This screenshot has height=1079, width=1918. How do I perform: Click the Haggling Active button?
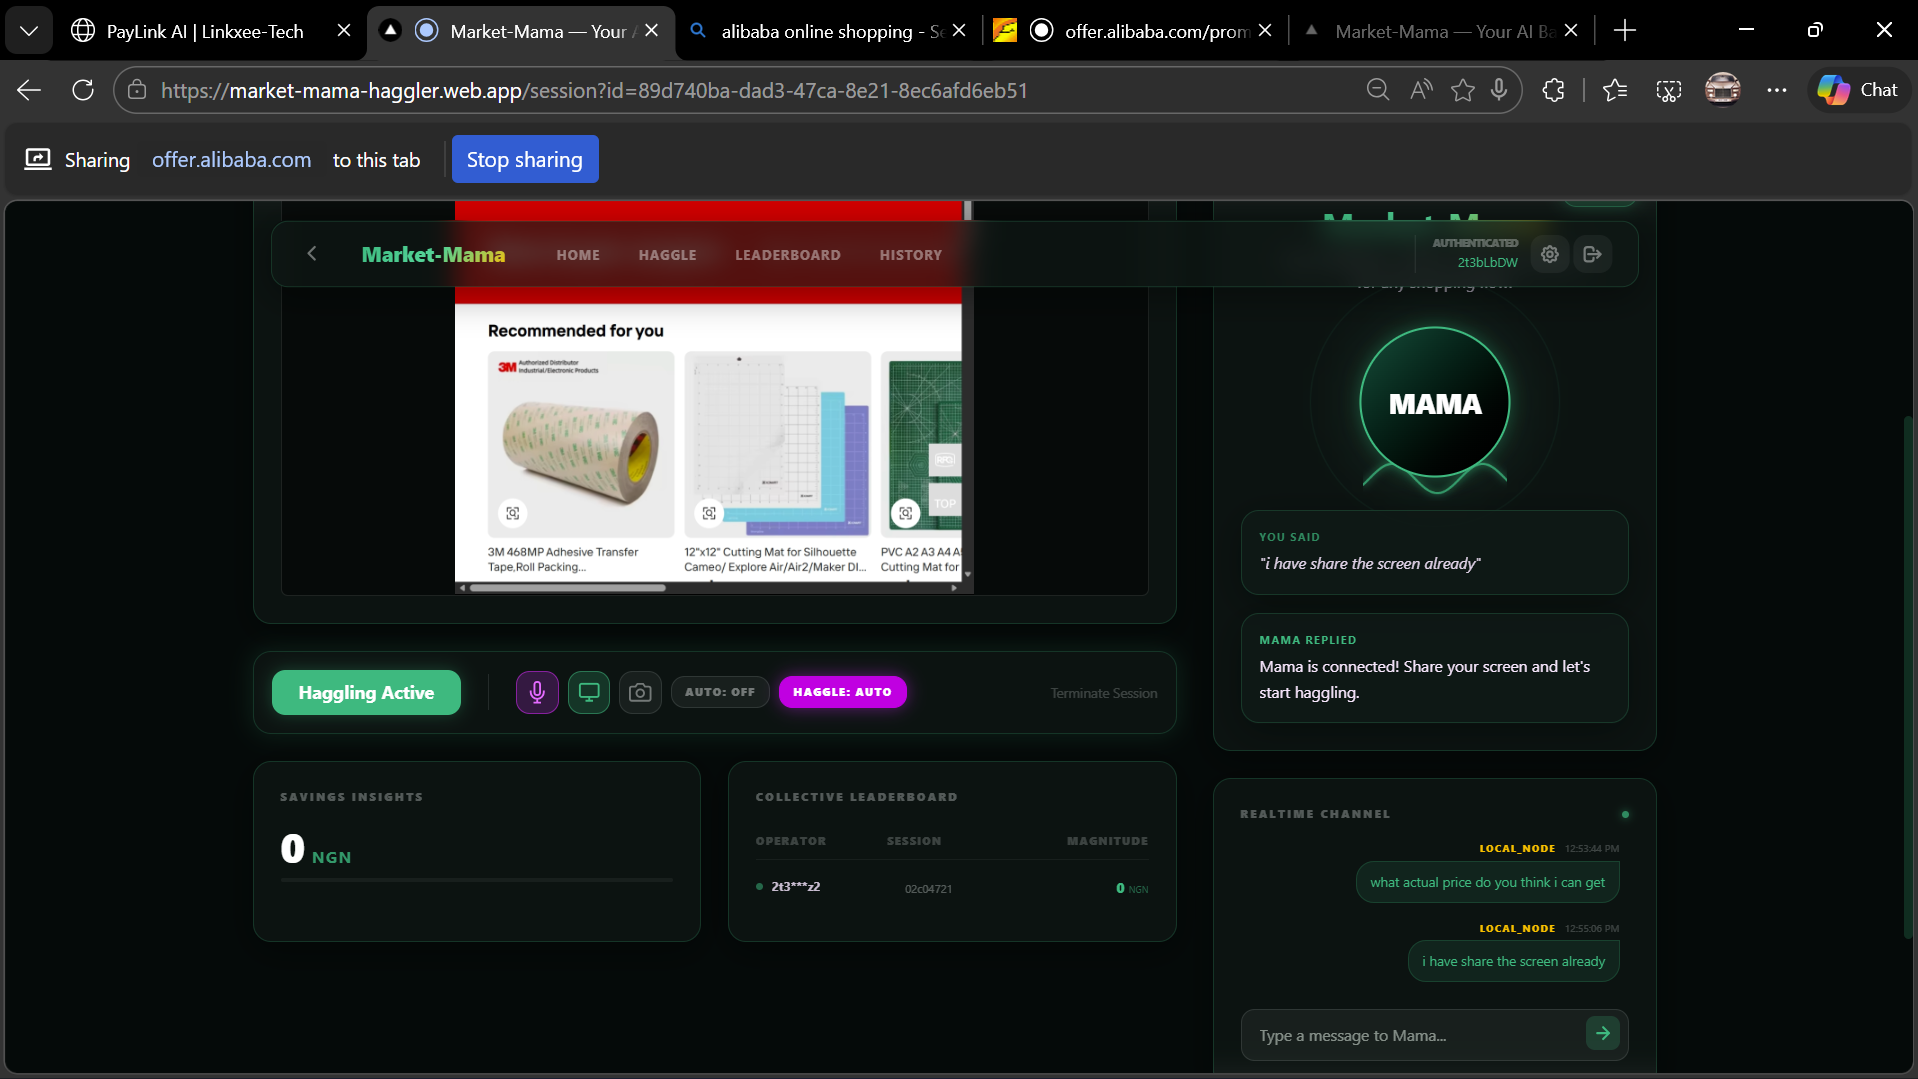click(x=366, y=692)
